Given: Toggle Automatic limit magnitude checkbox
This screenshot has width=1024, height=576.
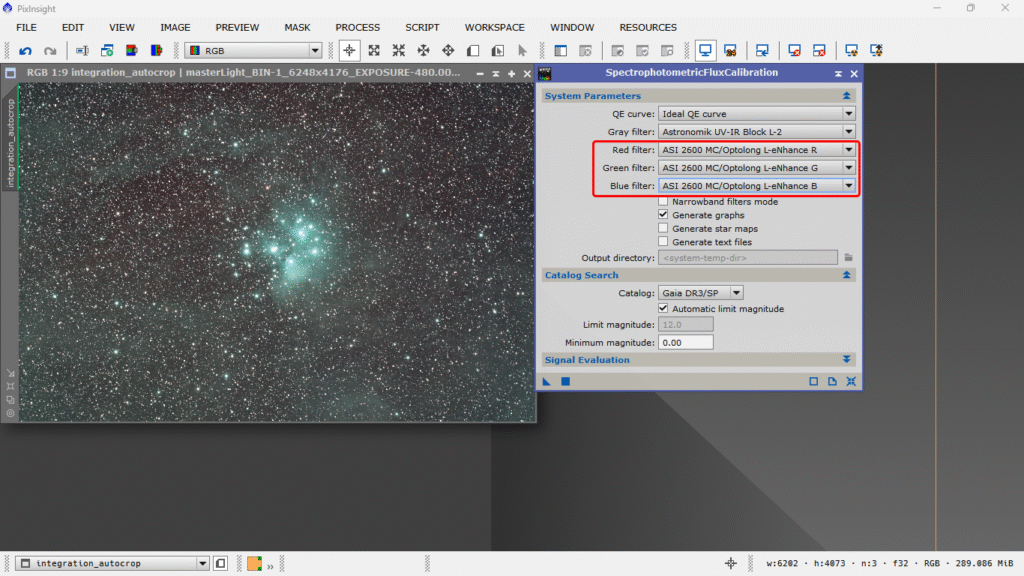Looking at the screenshot, I should coord(663,308).
